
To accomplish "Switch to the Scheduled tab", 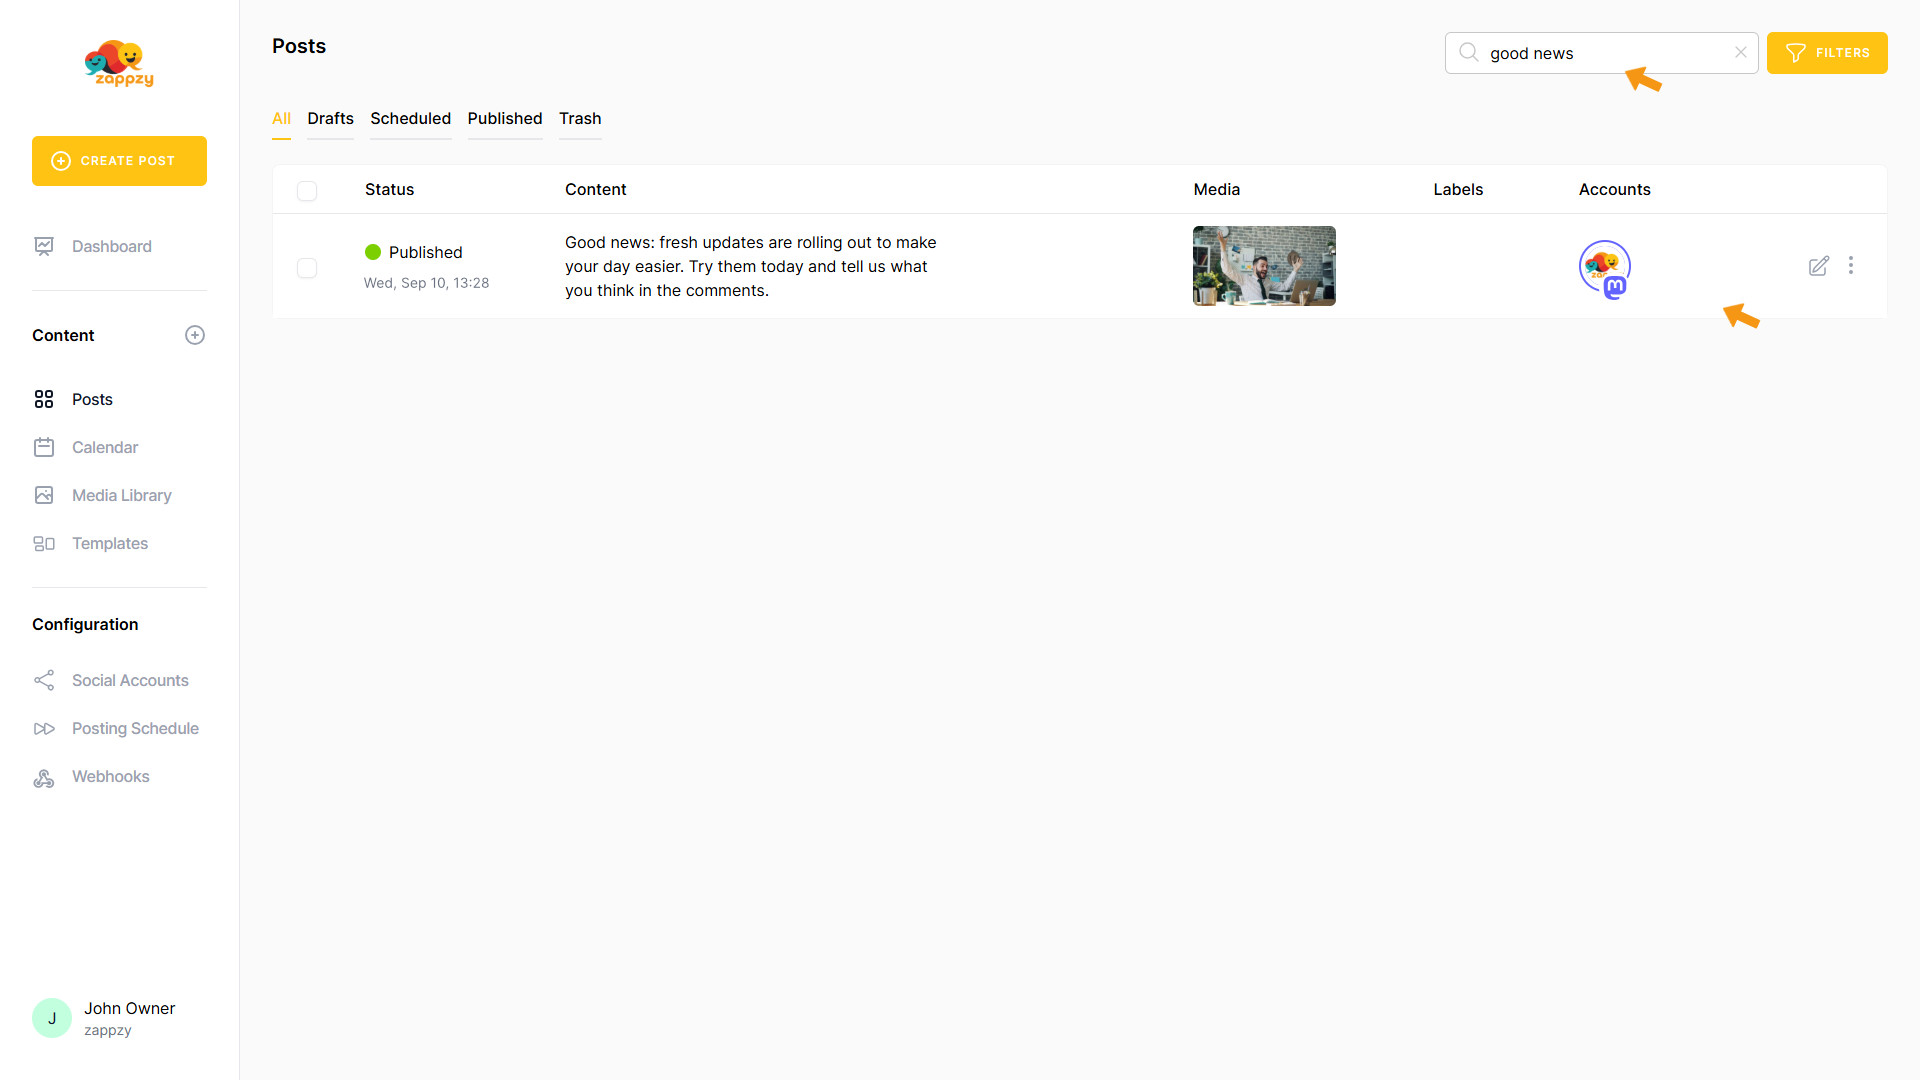I will point(410,118).
